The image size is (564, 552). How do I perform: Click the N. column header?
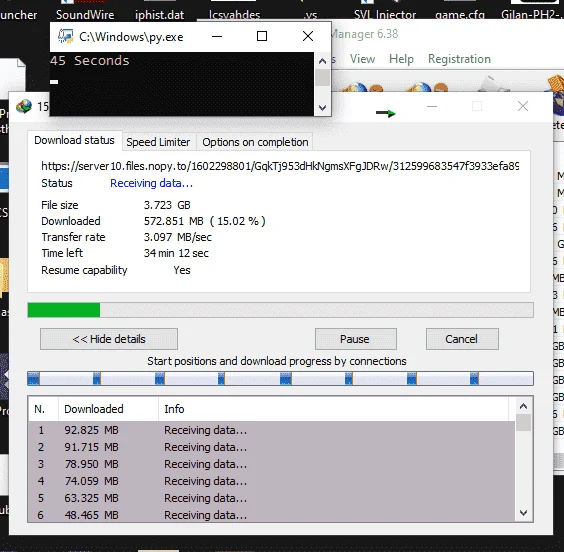tap(43, 409)
